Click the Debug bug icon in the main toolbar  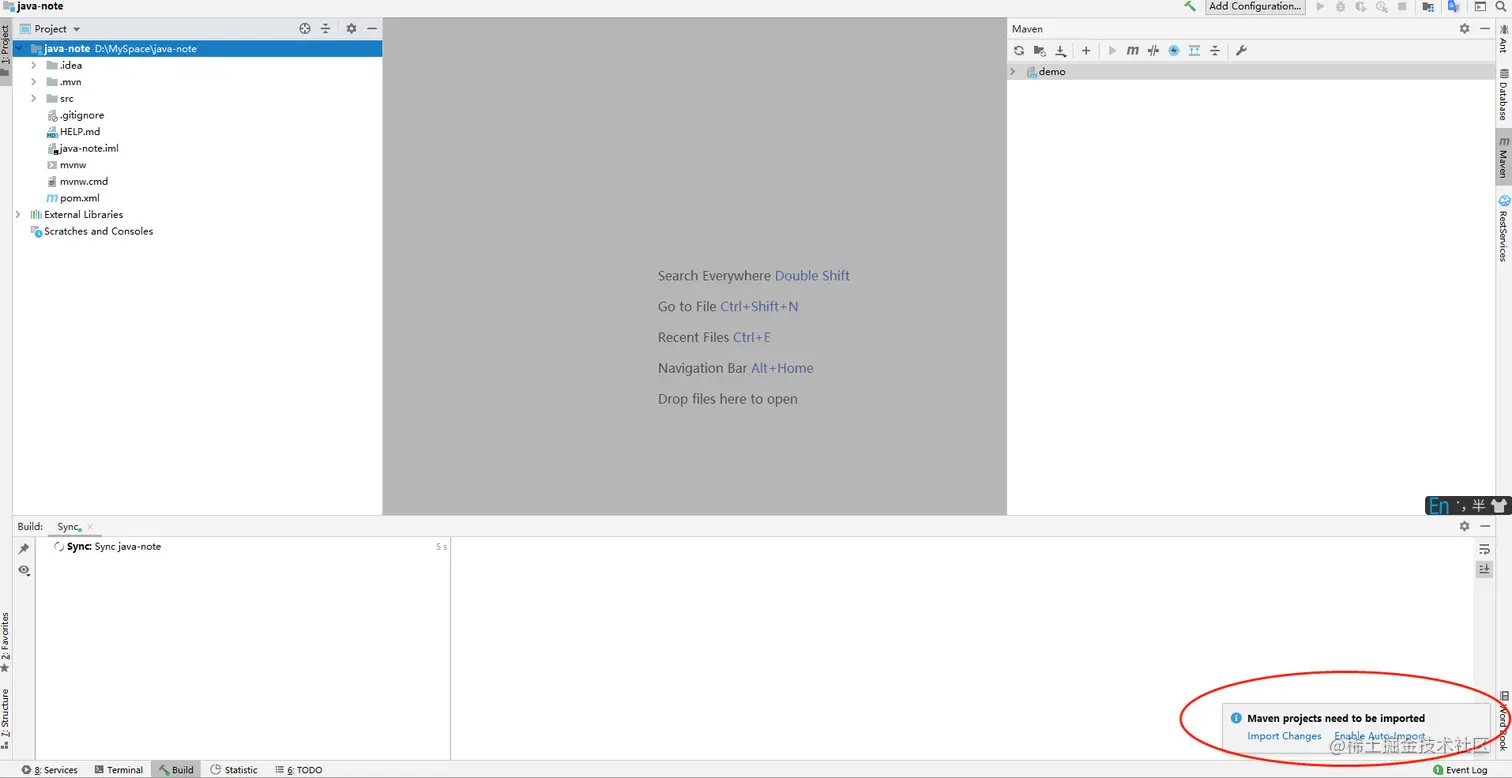(x=1340, y=6)
